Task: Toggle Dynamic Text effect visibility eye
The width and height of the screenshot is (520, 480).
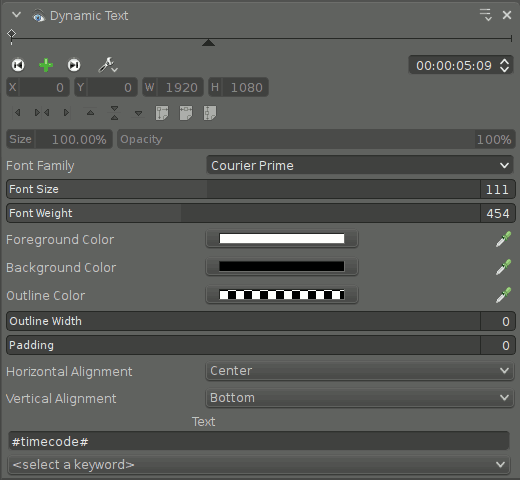Action: (x=39, y=16)
